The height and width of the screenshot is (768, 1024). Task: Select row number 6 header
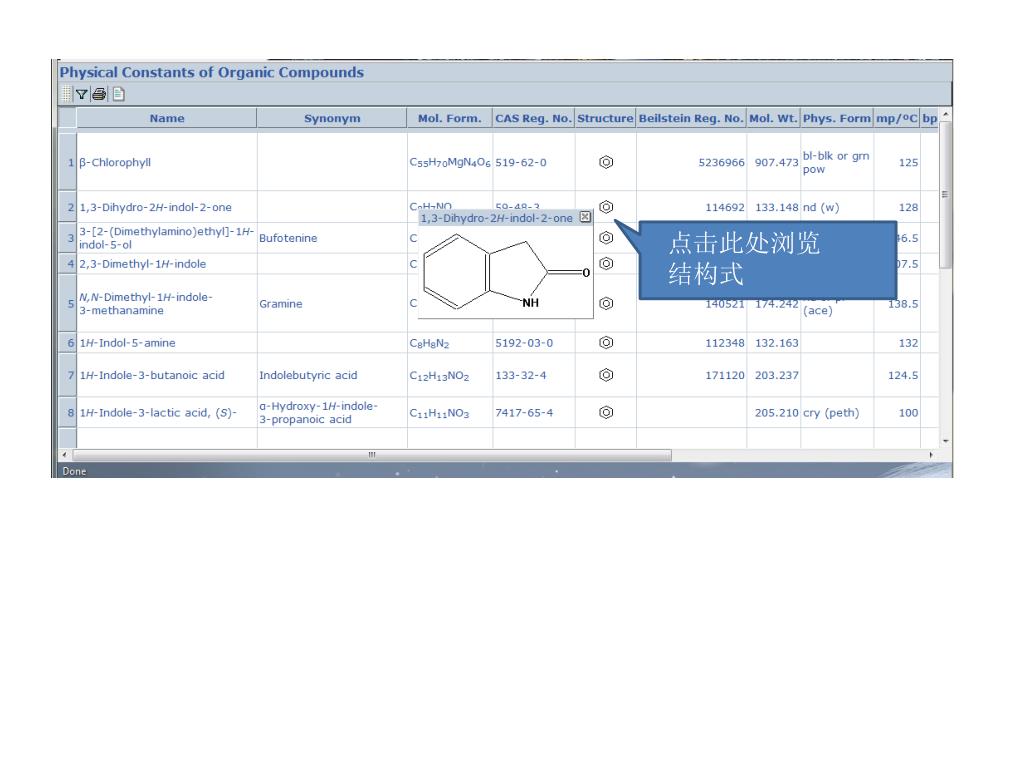click(x=68, y=343)
